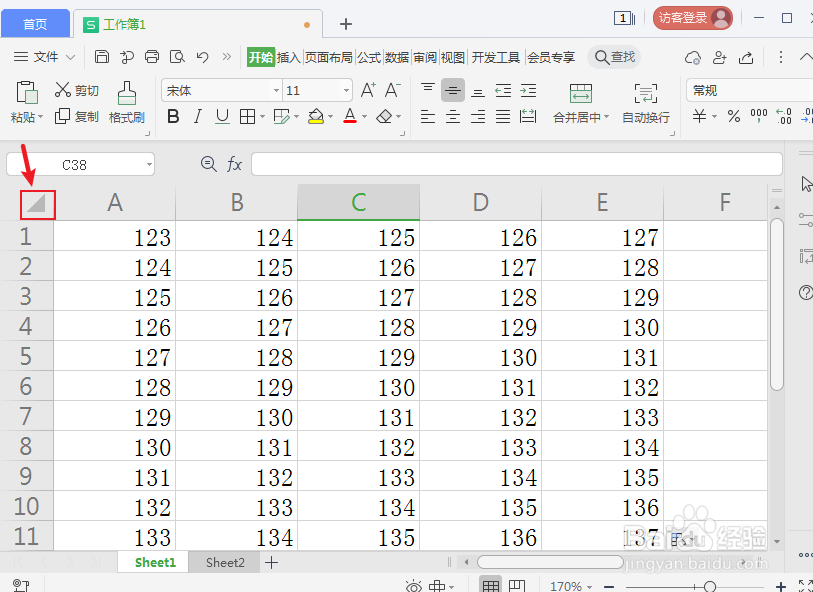Toggle vertical middle alignment button
This screenshot has width=813, height=592.
point(453,90)
